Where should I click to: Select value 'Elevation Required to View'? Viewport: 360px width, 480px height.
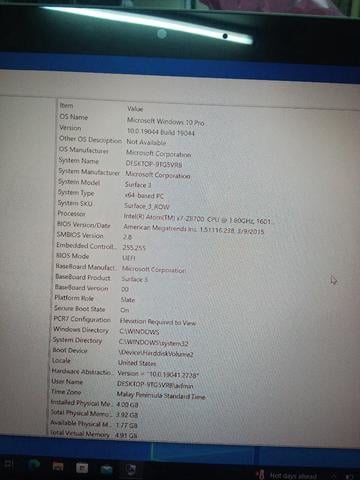pos(158,322)
